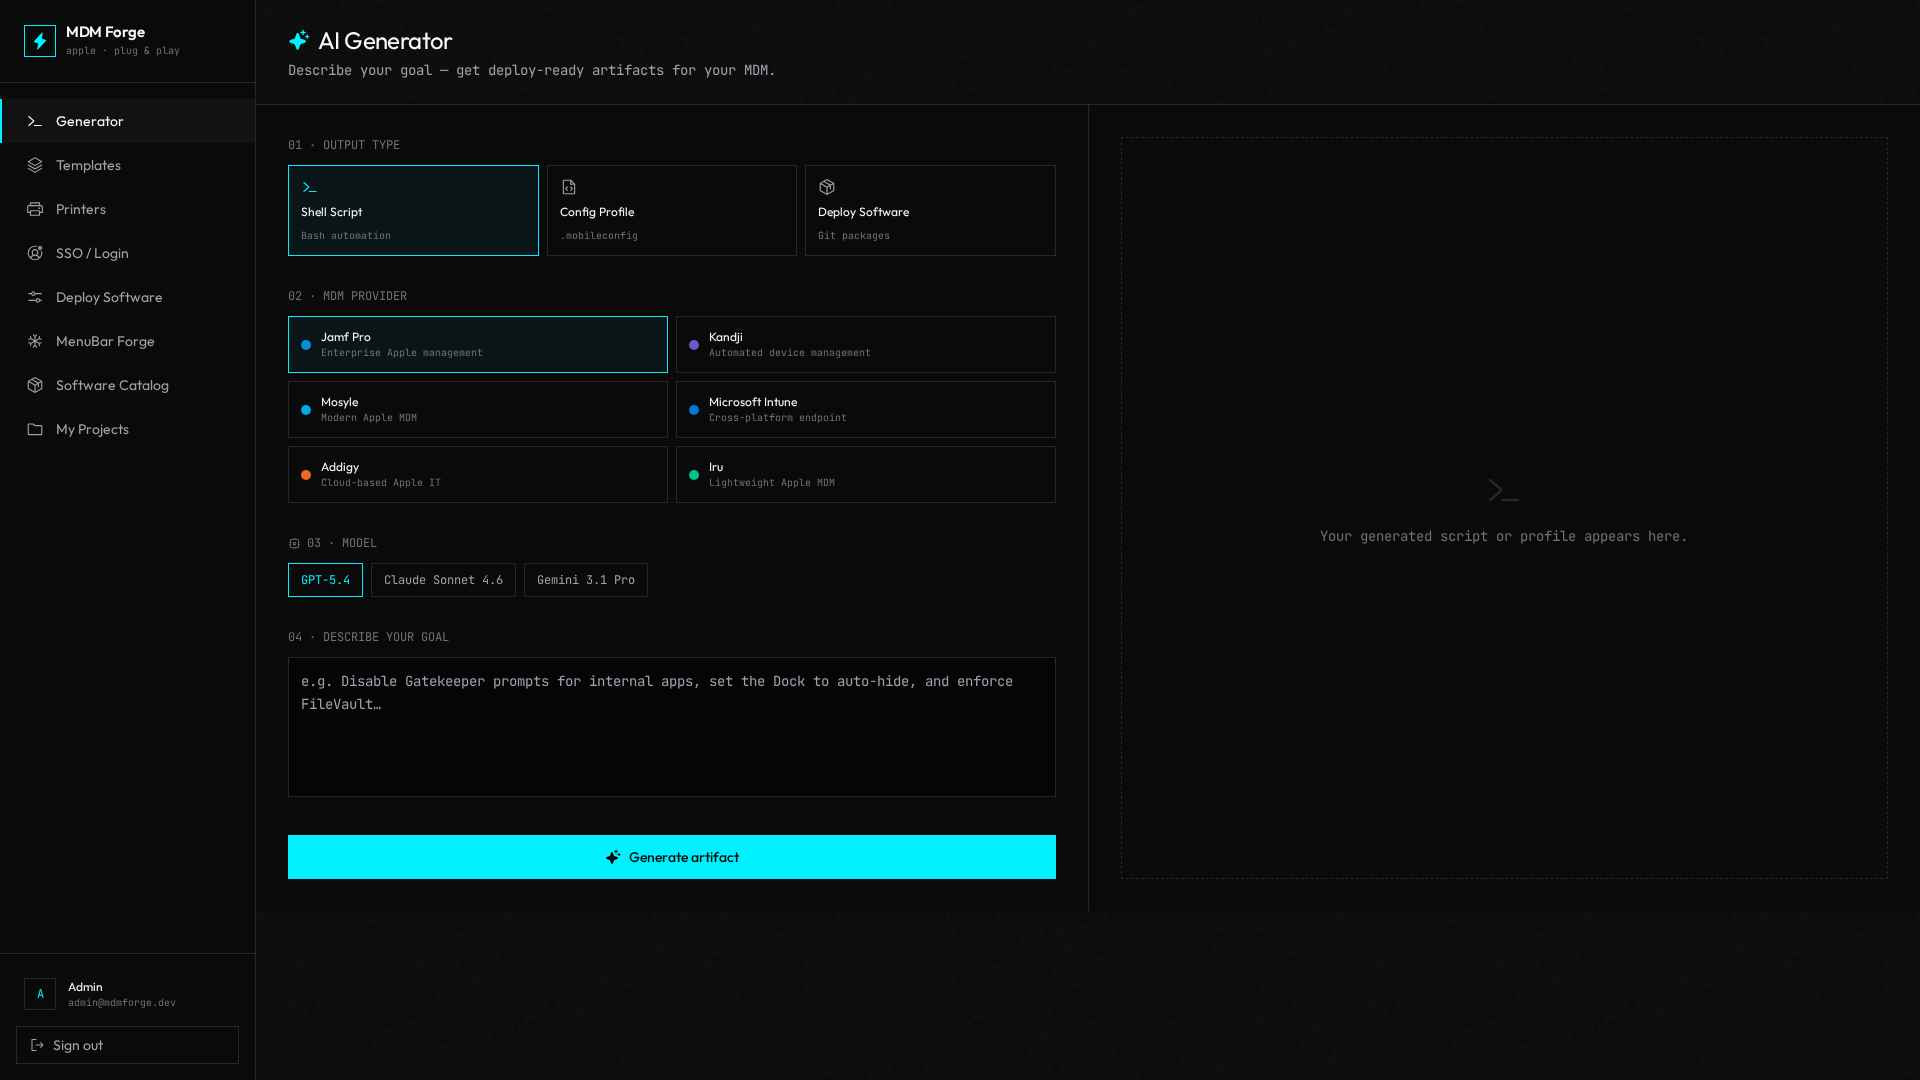The height and width of the screenshot is (1080, 1920).
Task: Click the Deploy Software card's package icon
Action: (826, 187)
